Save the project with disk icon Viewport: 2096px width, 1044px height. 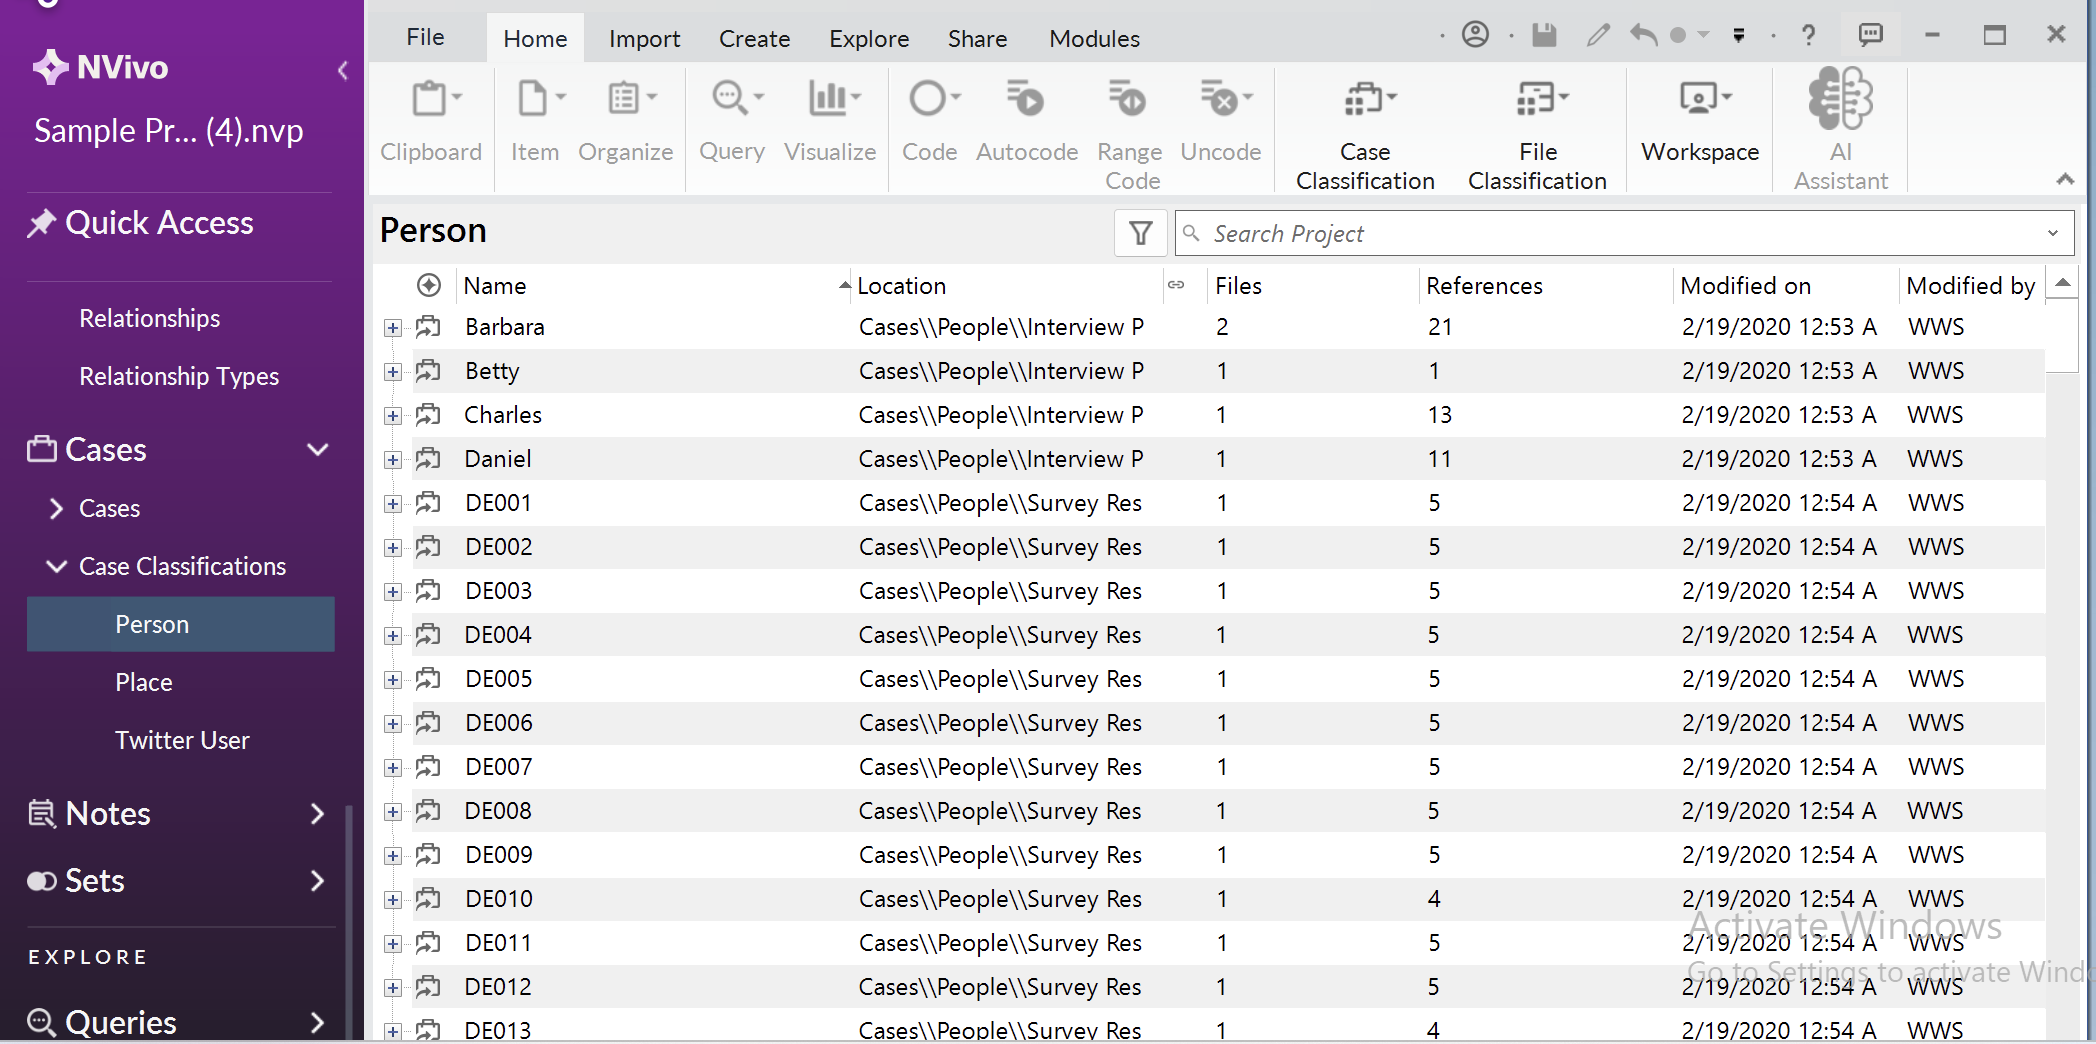click(1545, 35)
